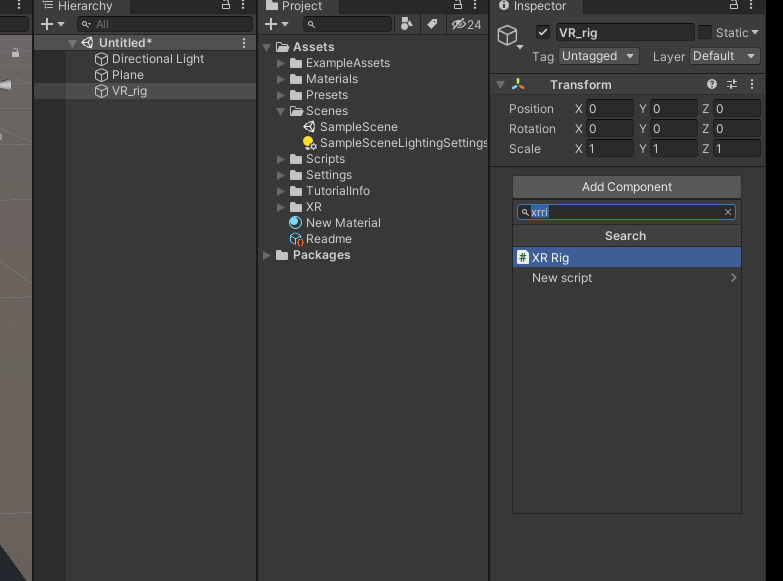783x581 pixels.
Task: Select the Readme asset
Action: click(329, 239)
